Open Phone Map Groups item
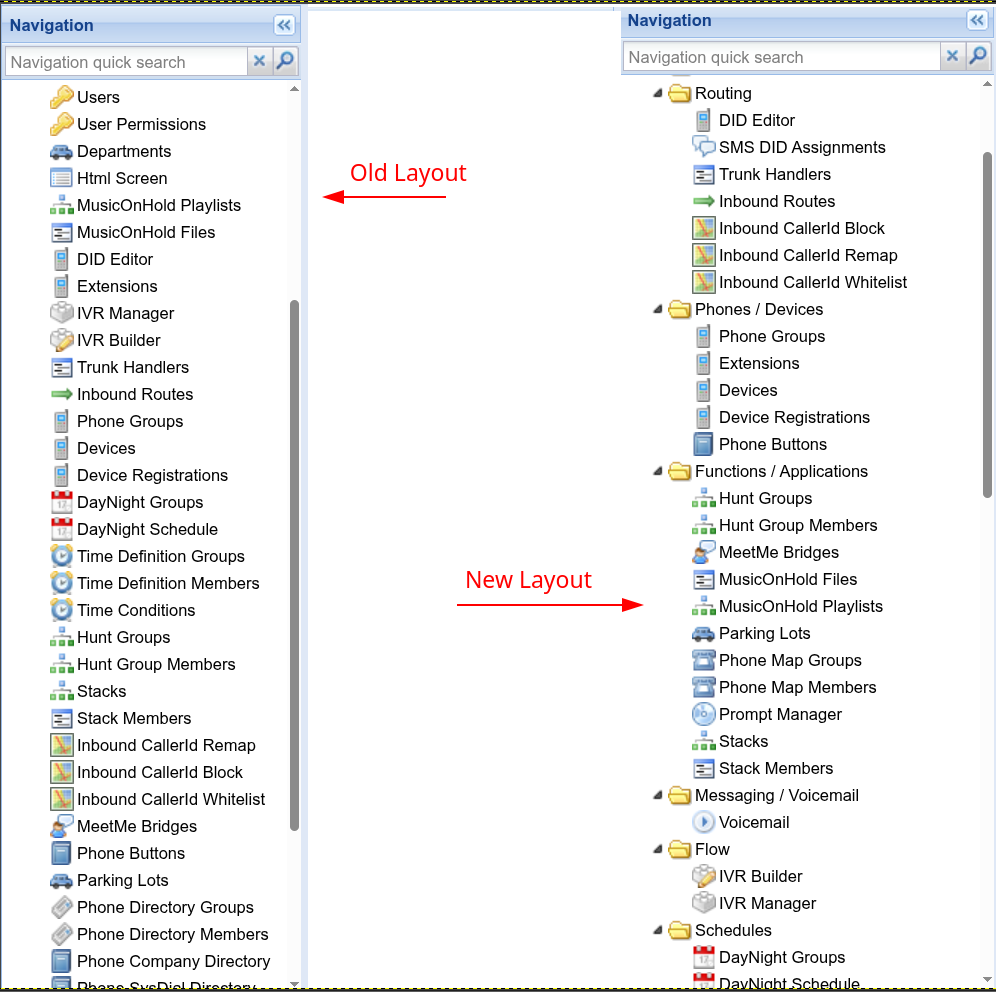The width and height of the screenshot is (996, 992). [790, 660]
